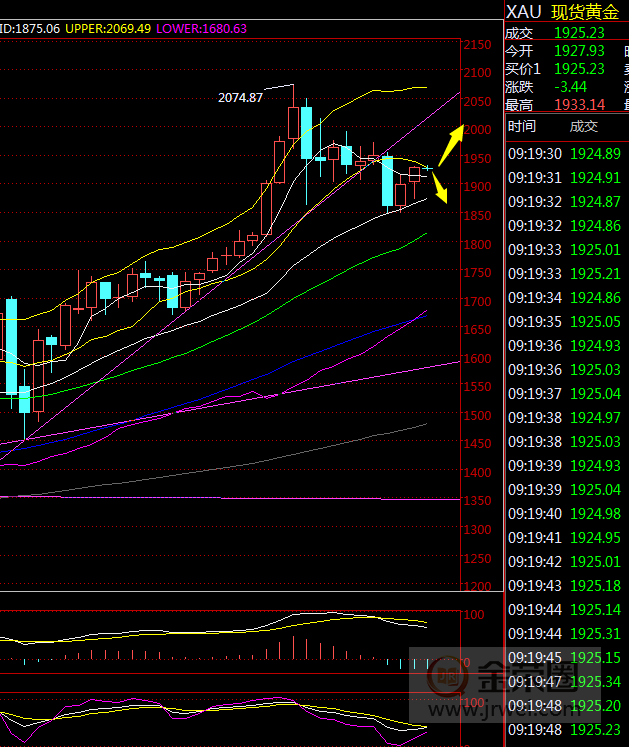The height and width of the screenshot is (747, 629).
Task: Click the XAU symbol code
Action: point(524,11)
